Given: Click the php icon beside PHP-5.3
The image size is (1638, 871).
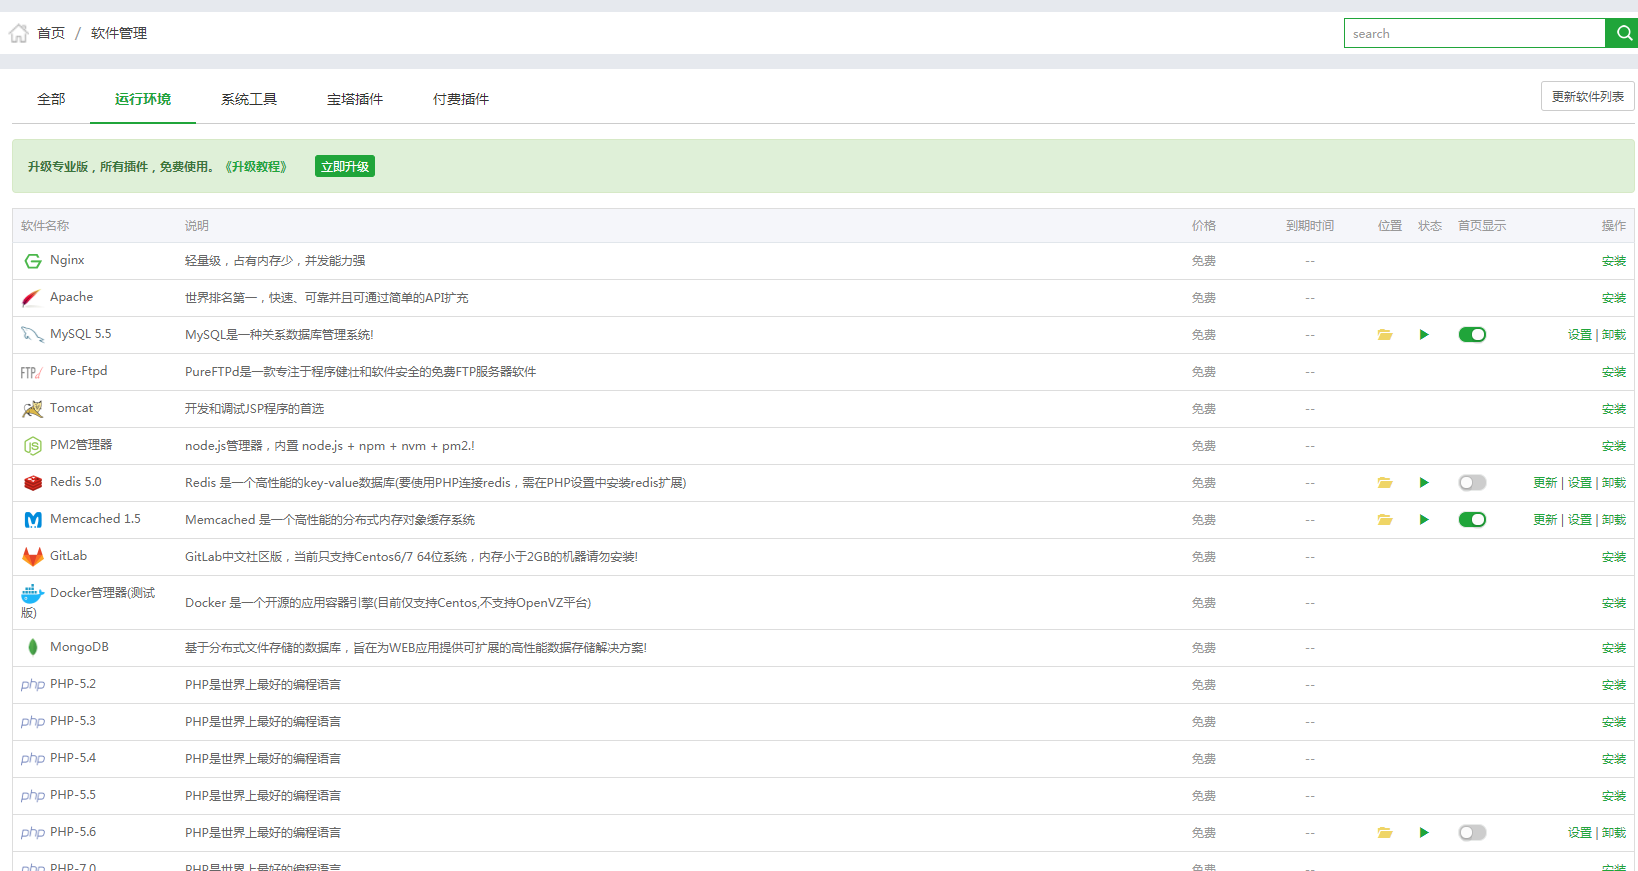Looking at the screenshot, I should point(33,722).
